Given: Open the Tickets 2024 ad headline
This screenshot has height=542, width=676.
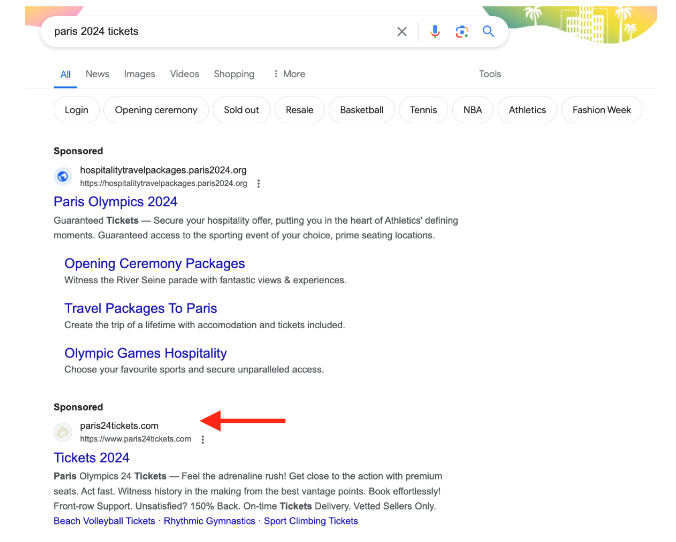Looking at the screenshot, I should 91,457.
